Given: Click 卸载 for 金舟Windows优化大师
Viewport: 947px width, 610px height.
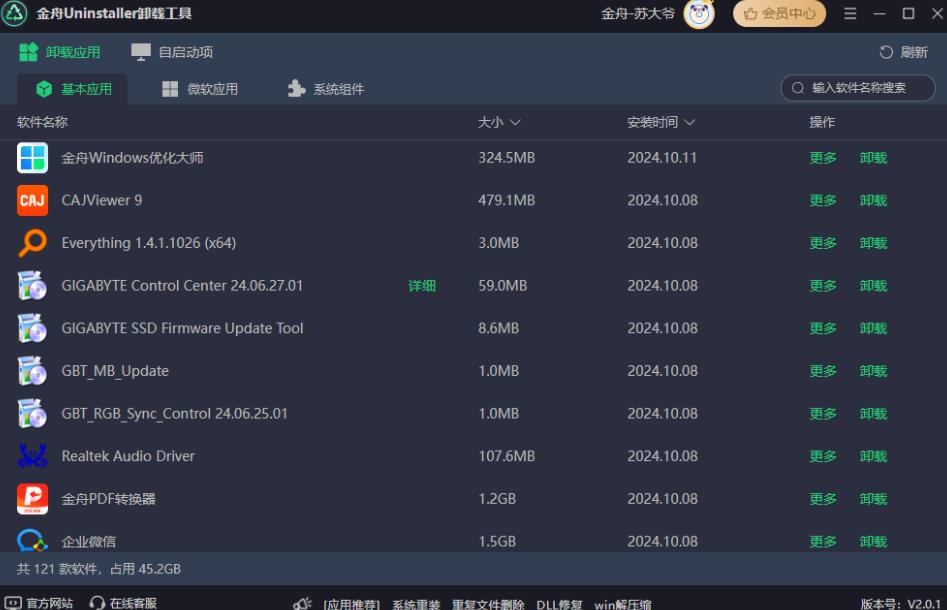Looking at the screenshot, I should tap(873, 158).
